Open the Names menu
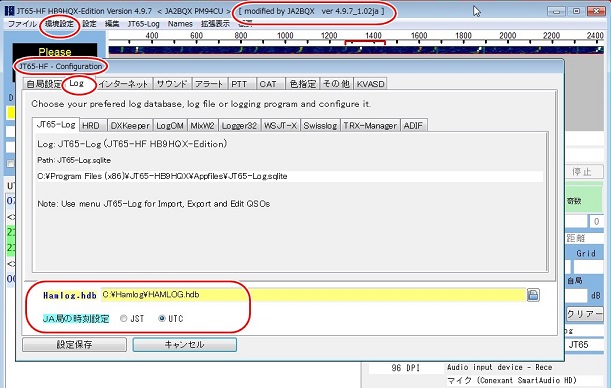The width and height of the screenshot is (611, 388). [180, 24]
